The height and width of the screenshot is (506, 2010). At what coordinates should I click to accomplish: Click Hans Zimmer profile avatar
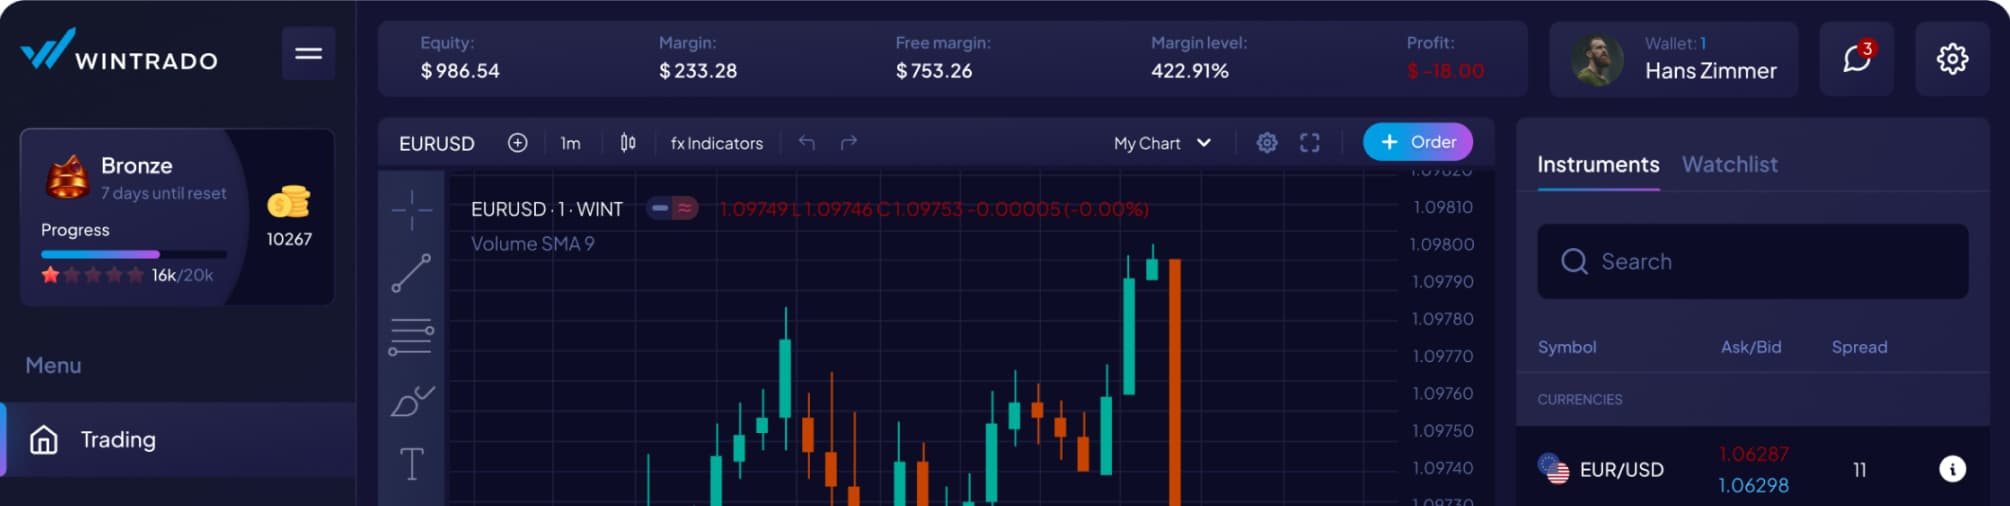[1597, 60]
